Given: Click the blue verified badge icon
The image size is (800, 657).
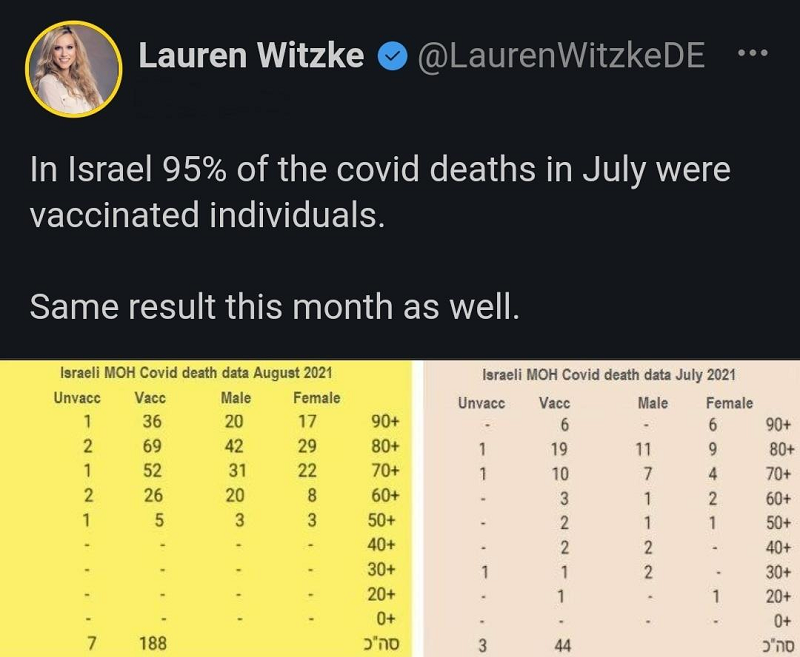Looking at the screenshot, I should (x=392, y=56).
